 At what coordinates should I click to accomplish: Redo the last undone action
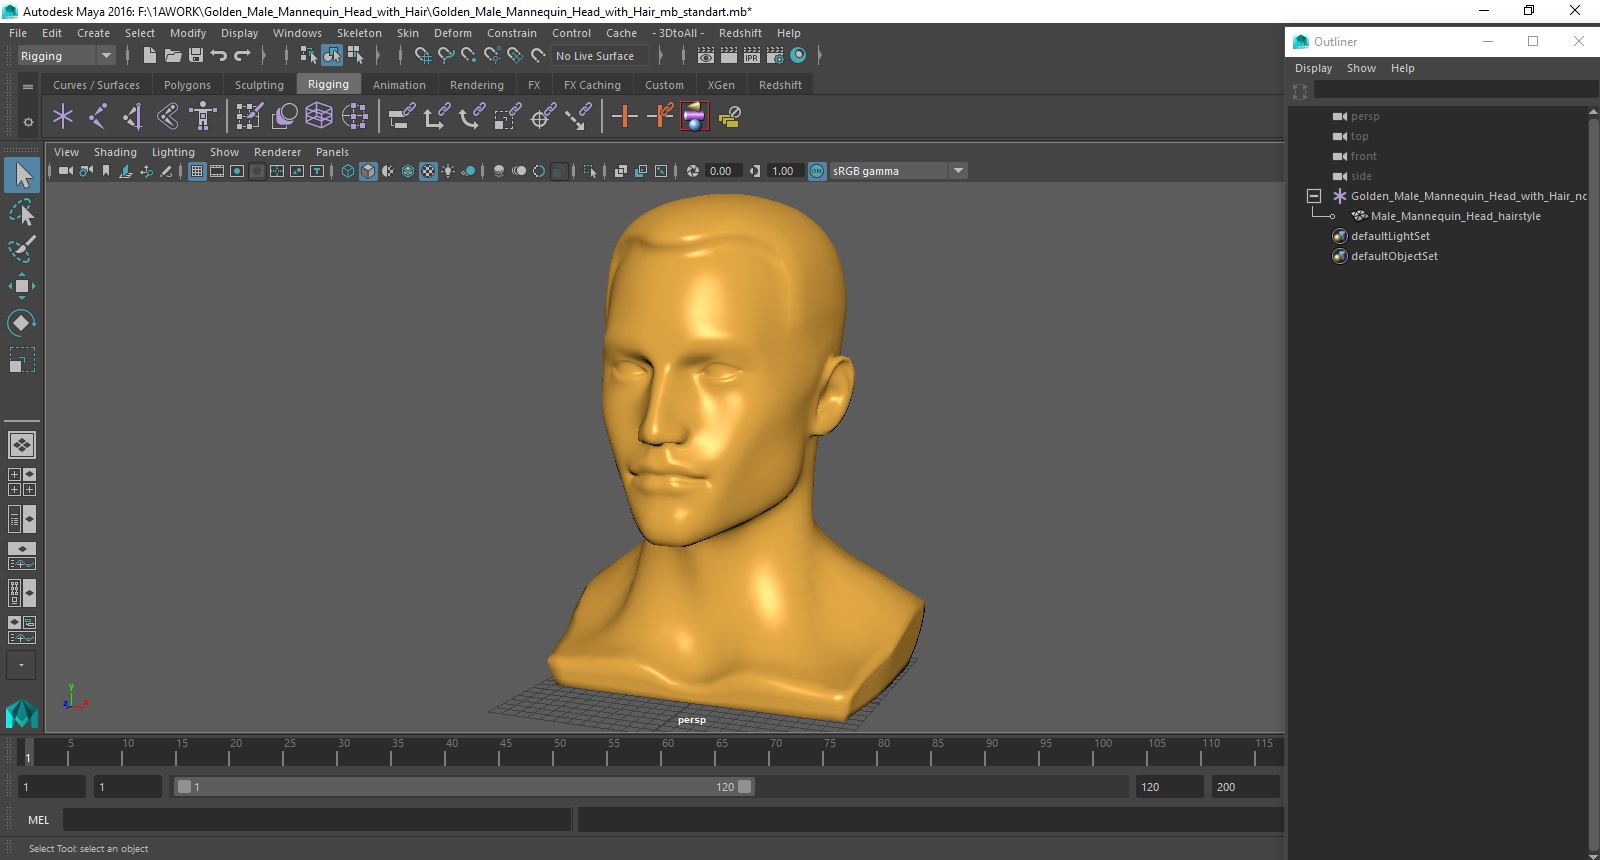click(242, 56)
